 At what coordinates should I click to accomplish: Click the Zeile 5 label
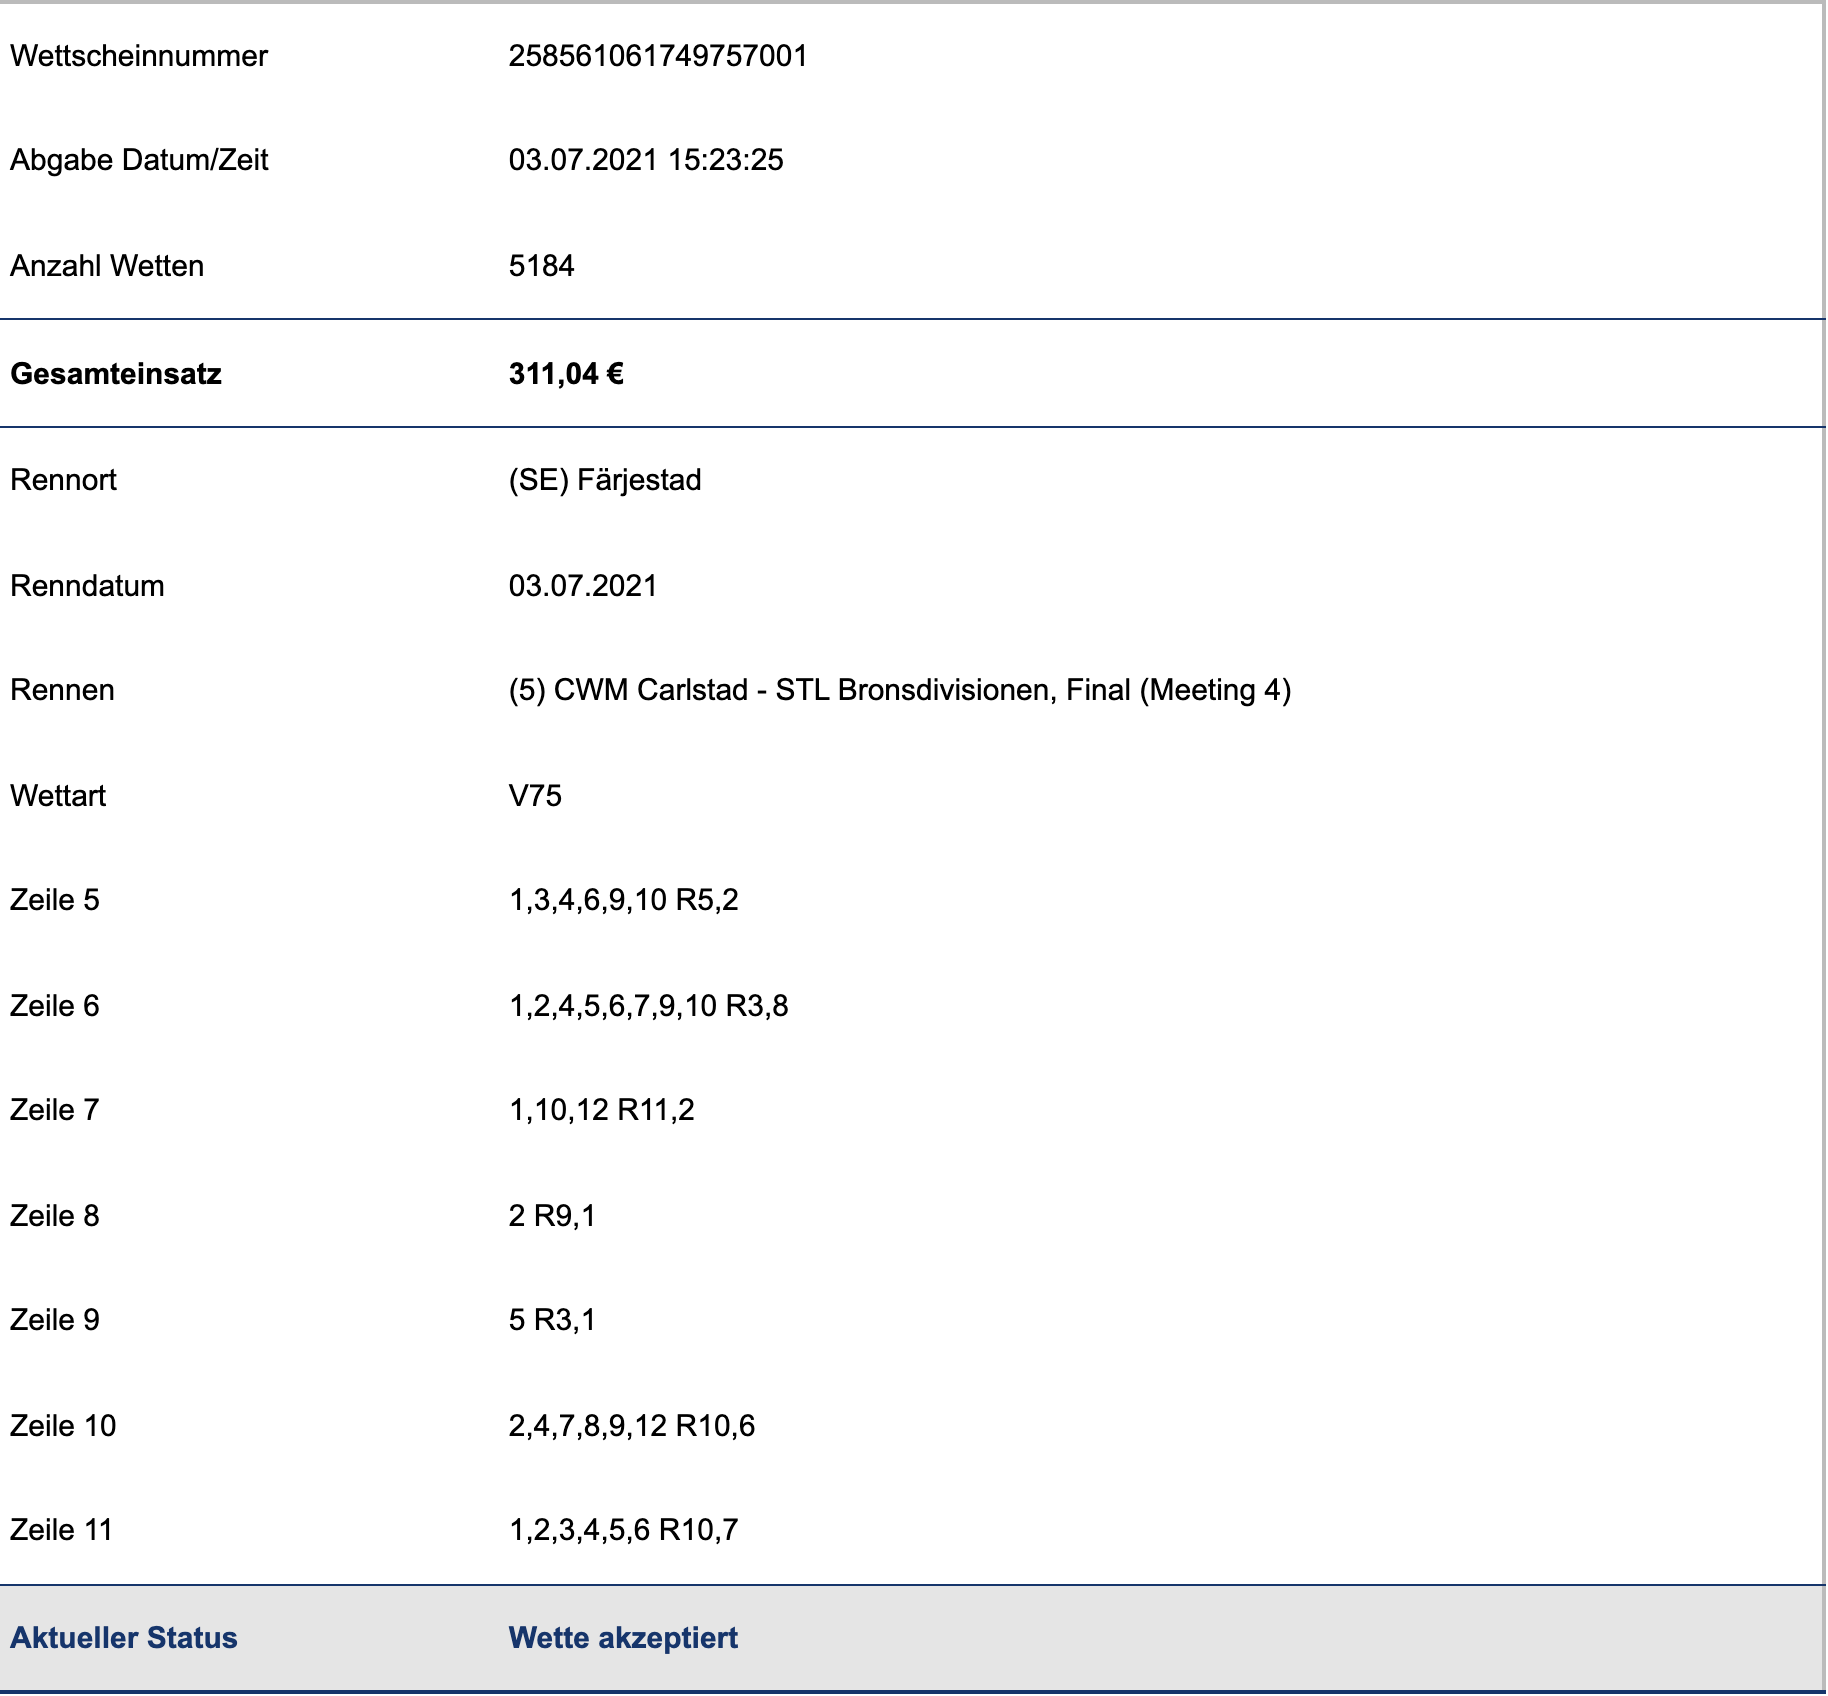click(55, 900)
